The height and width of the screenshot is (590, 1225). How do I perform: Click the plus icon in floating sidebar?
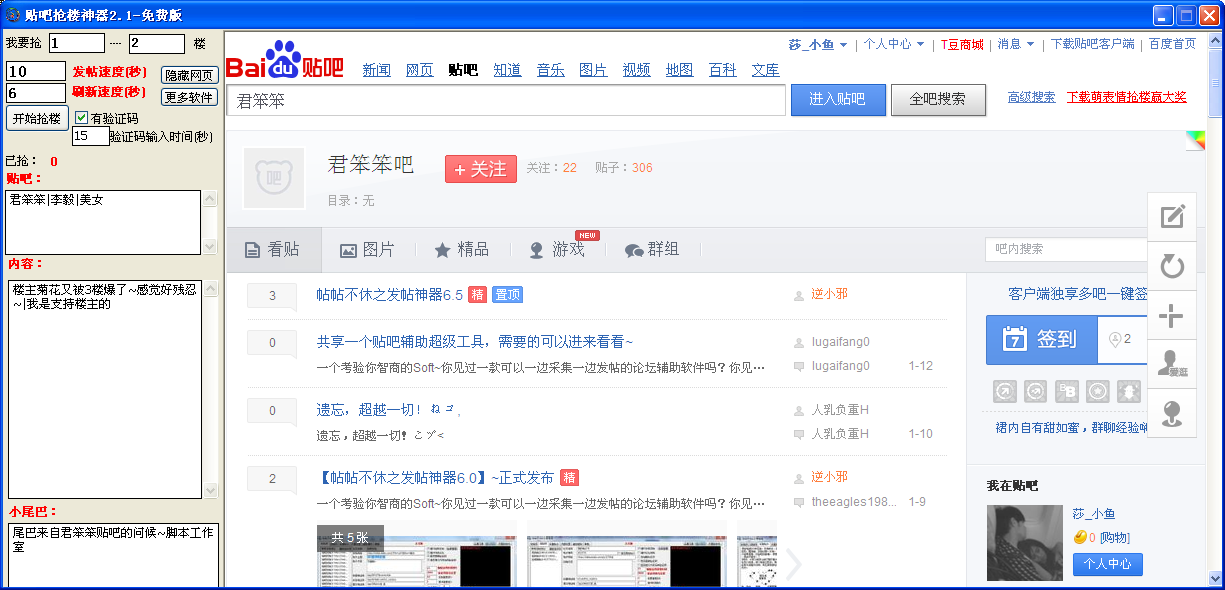(1172, 316)
